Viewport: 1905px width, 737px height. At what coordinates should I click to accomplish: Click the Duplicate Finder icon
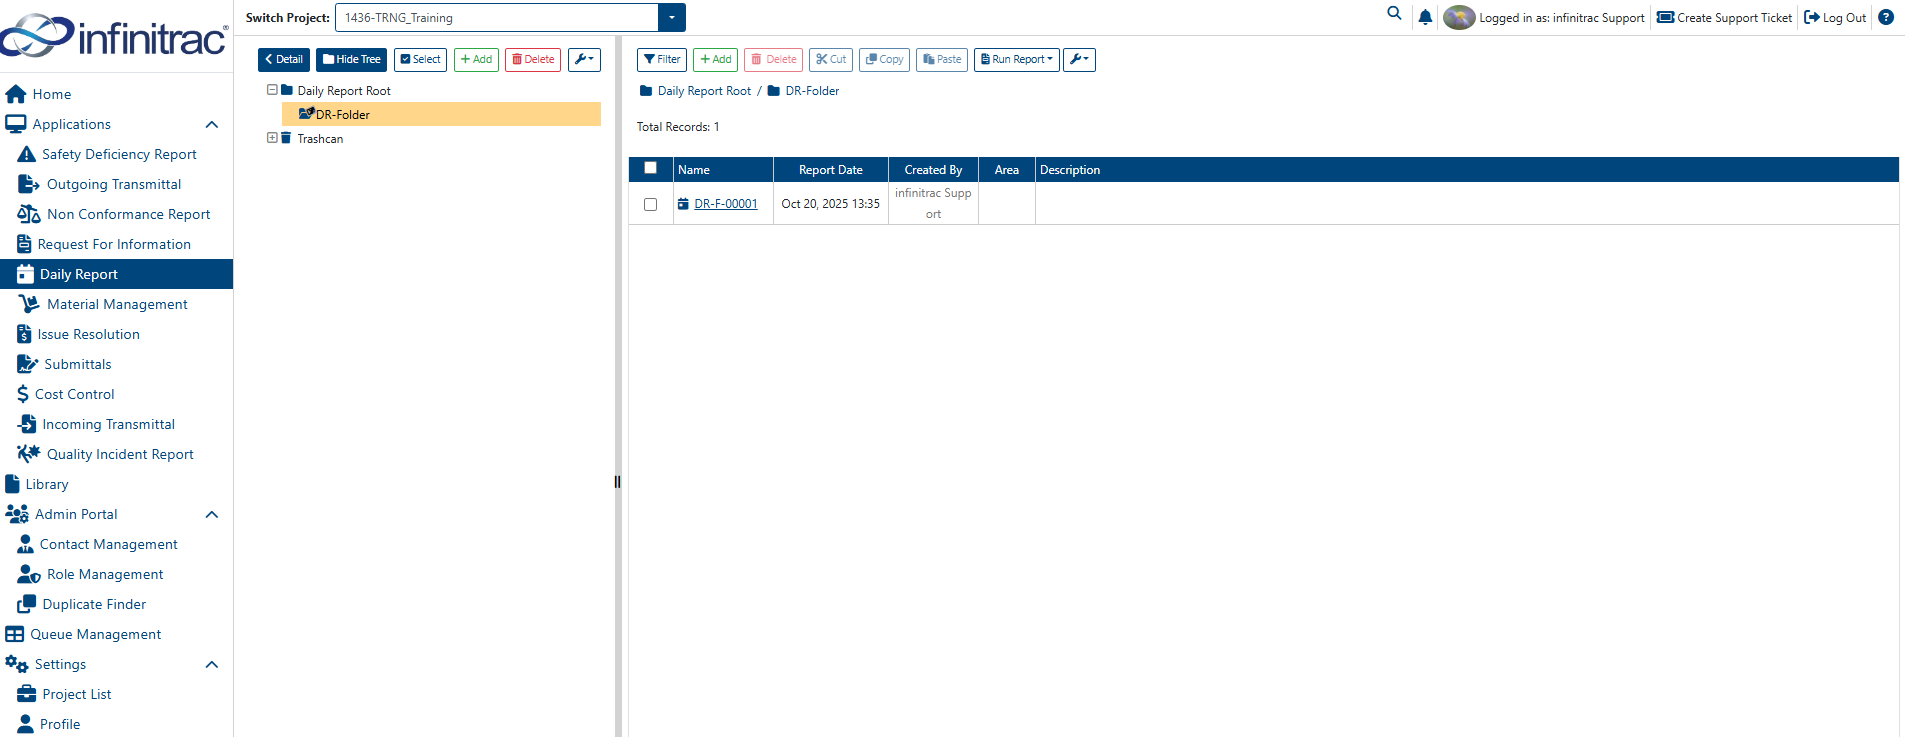27,604
